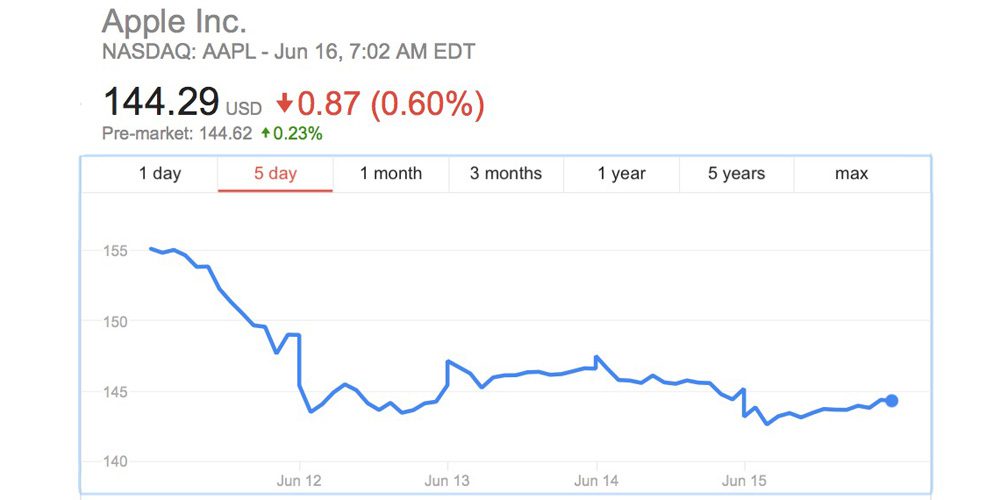Select the max range tab
Viewport: 1000px width, 500px height.
[x=851, y=174]
